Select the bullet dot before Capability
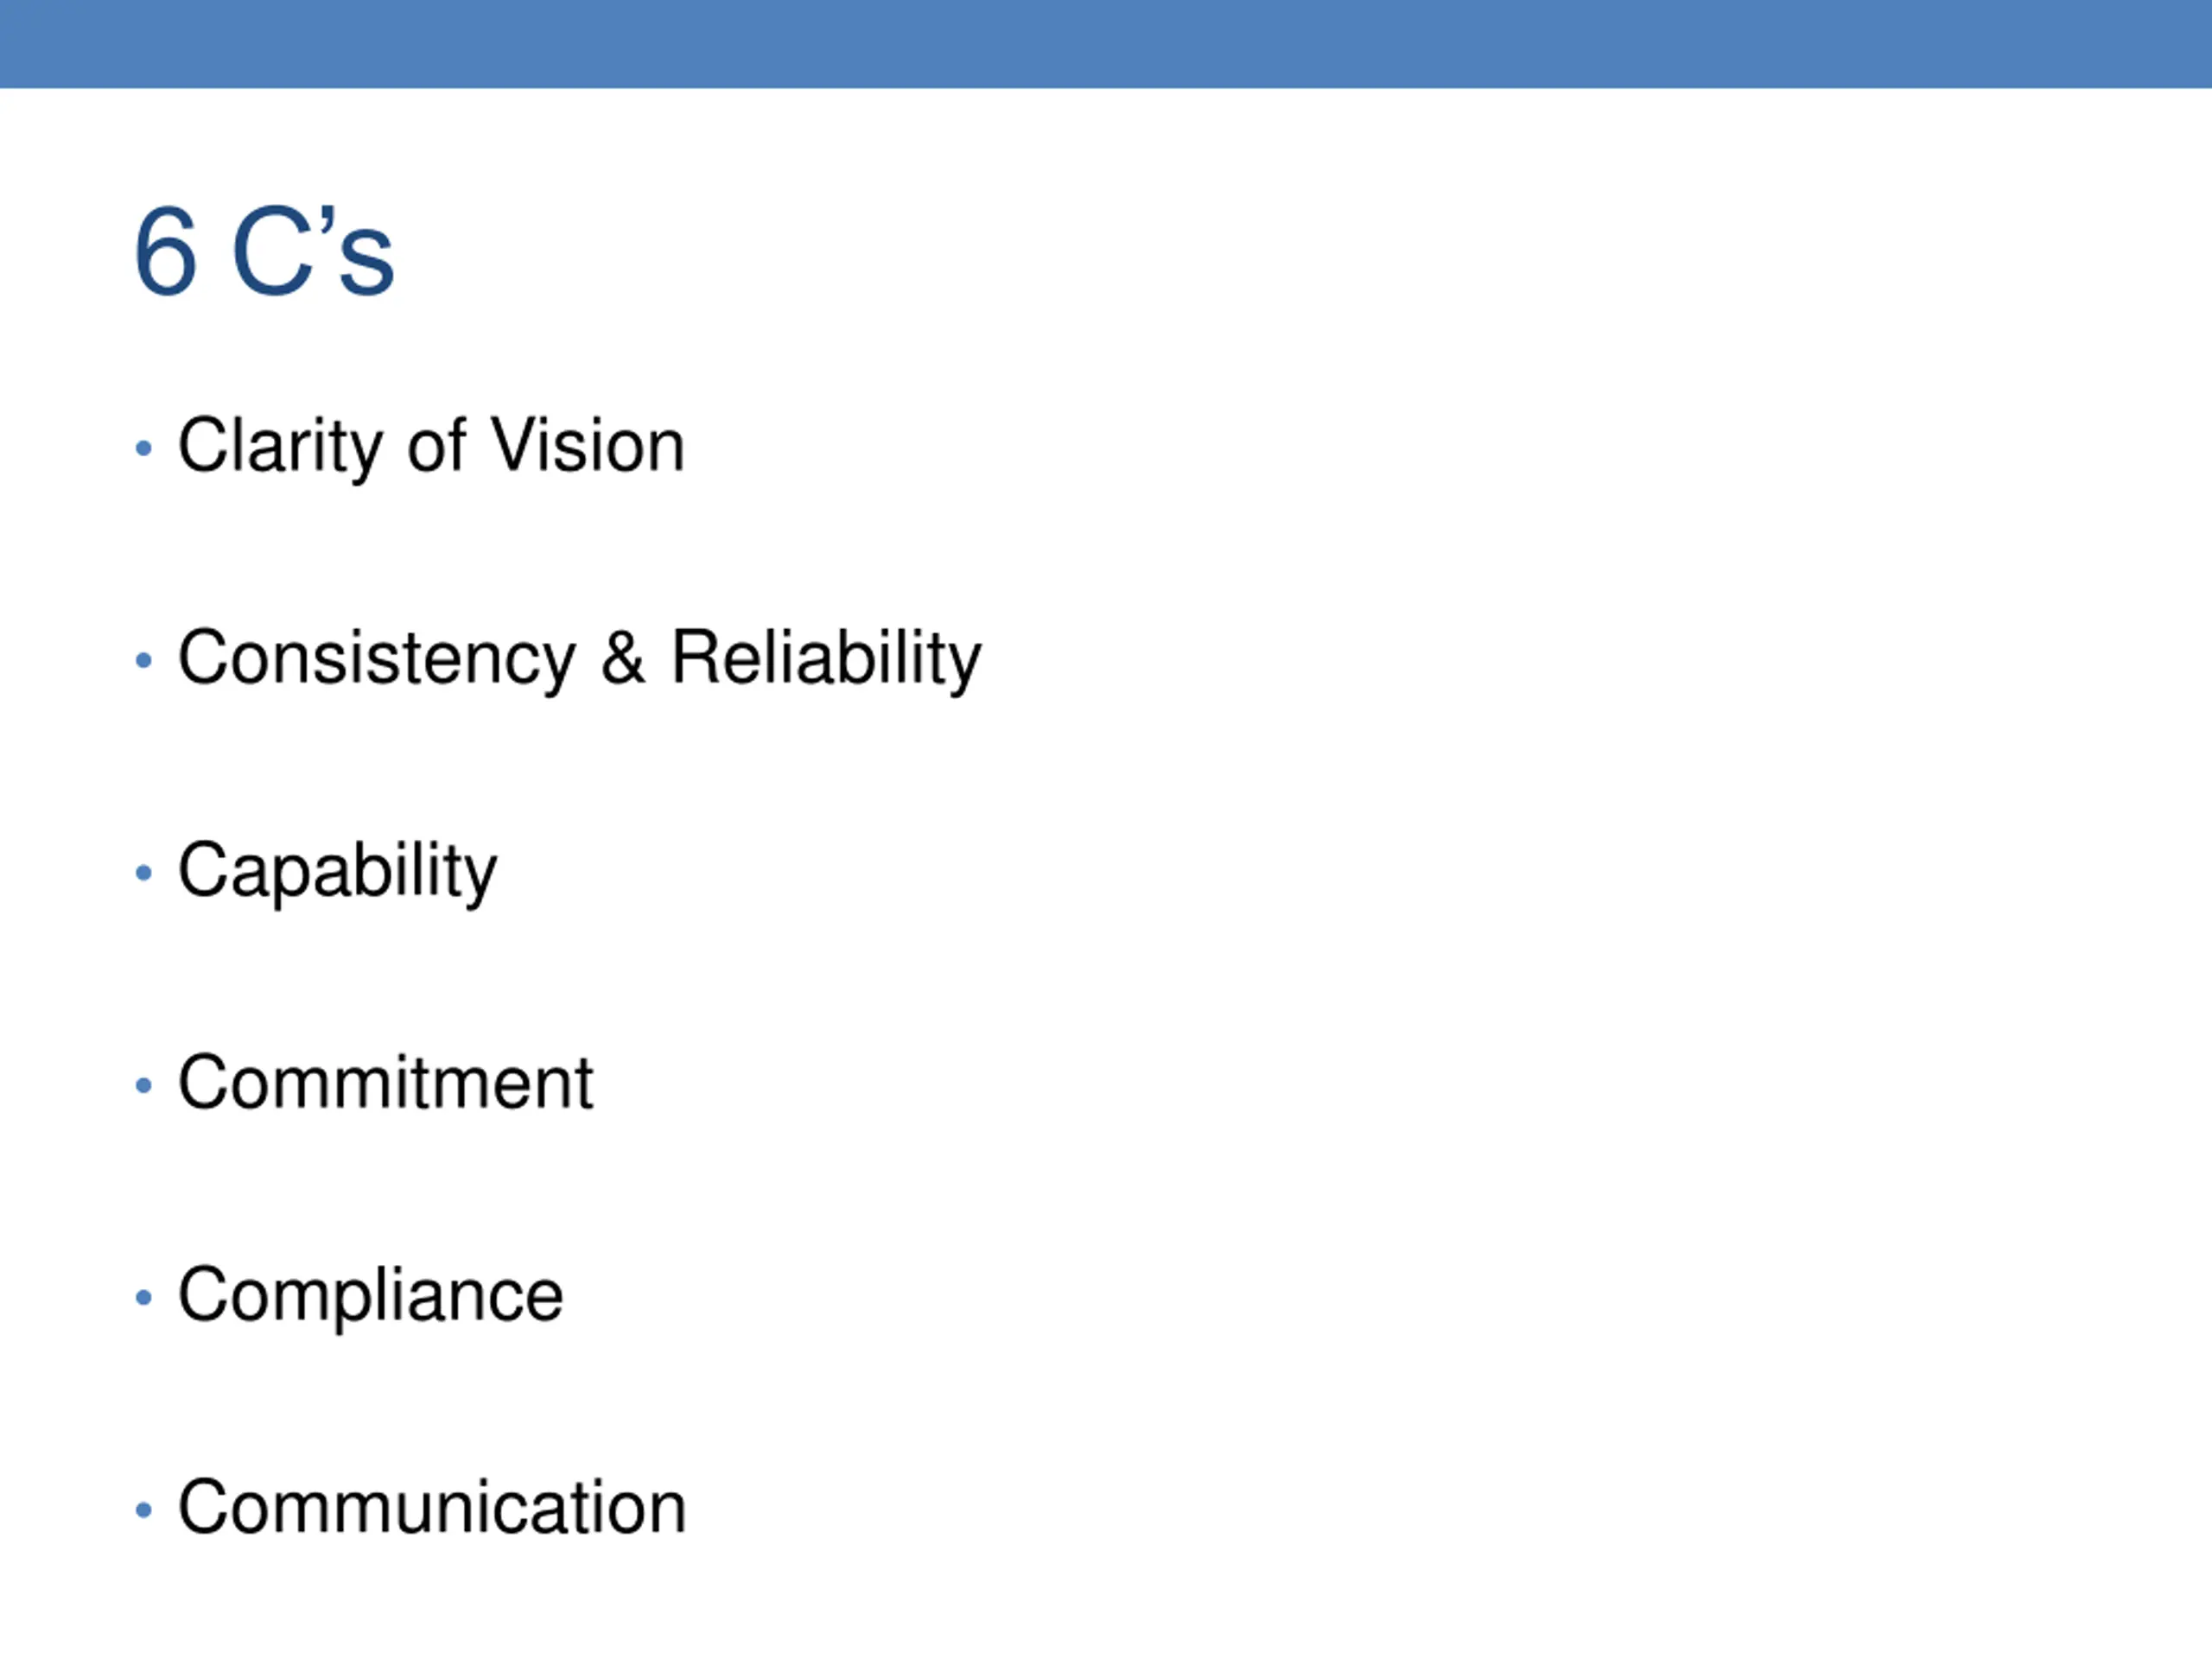The height and width of the screenshot is (1659, 2212). click(x=144, y=873)
